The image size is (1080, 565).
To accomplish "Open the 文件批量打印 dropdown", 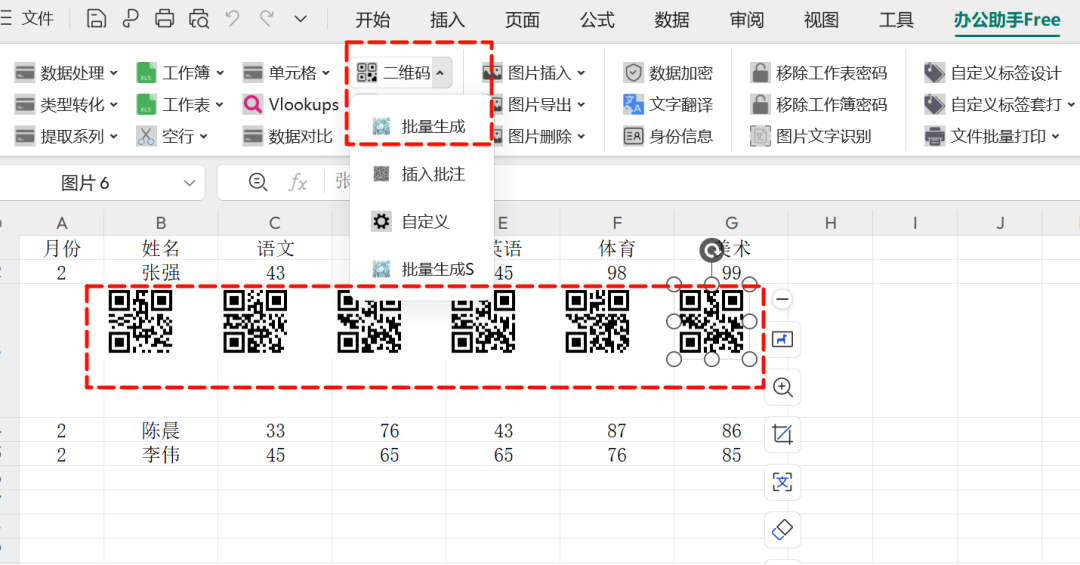I will coord(992,136).
